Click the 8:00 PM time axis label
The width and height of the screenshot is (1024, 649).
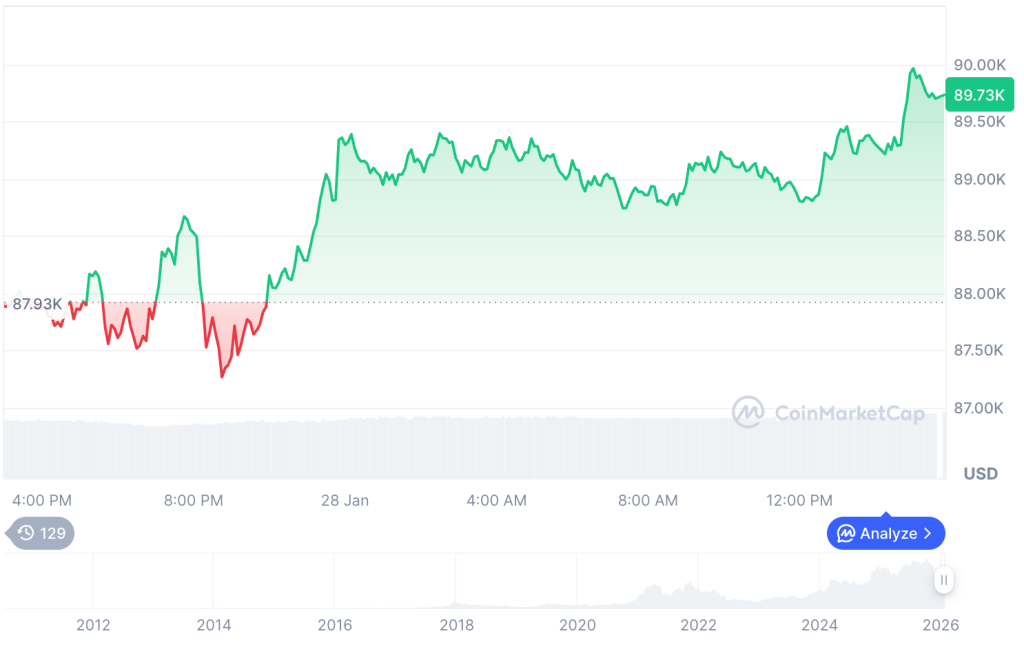(x=194, y=500)
